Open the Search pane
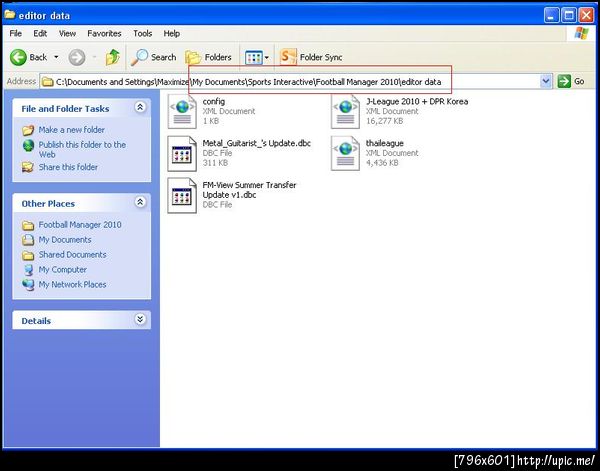 (153, 57)
